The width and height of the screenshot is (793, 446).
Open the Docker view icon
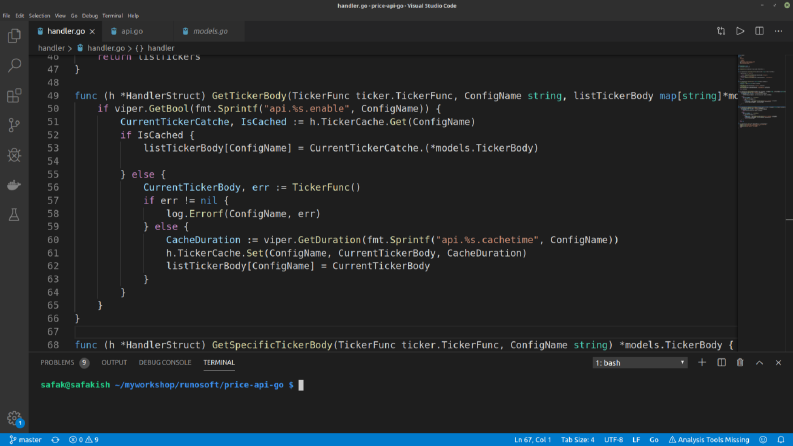coord(14,185)
